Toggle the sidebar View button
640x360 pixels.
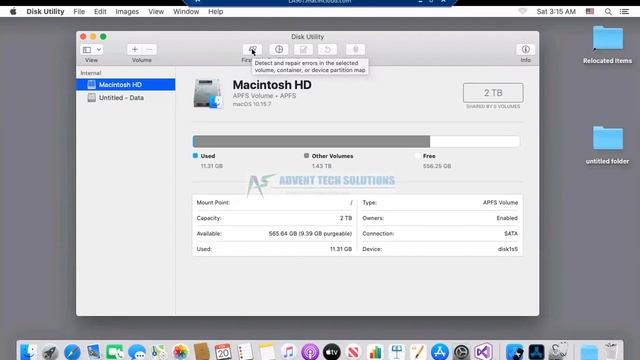click(87, 50)
